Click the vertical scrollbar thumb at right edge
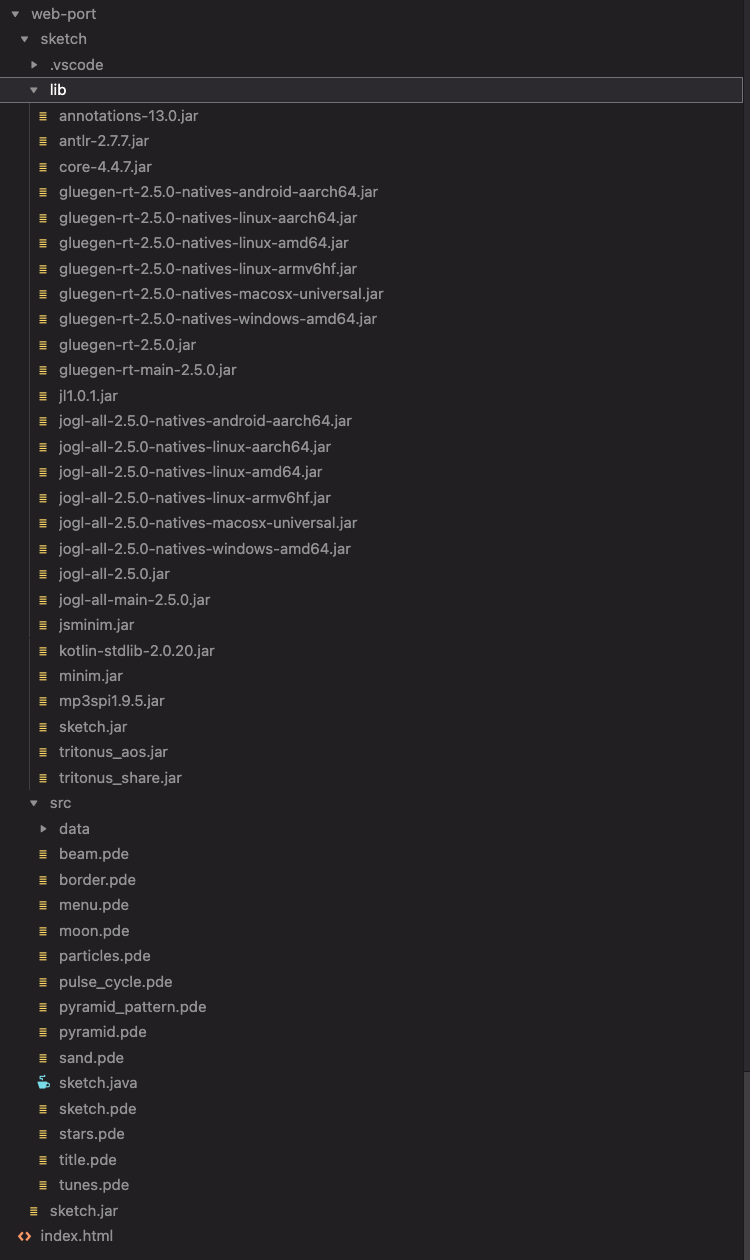Viewport: 750px width, 1260px height. click(746, 1165)
